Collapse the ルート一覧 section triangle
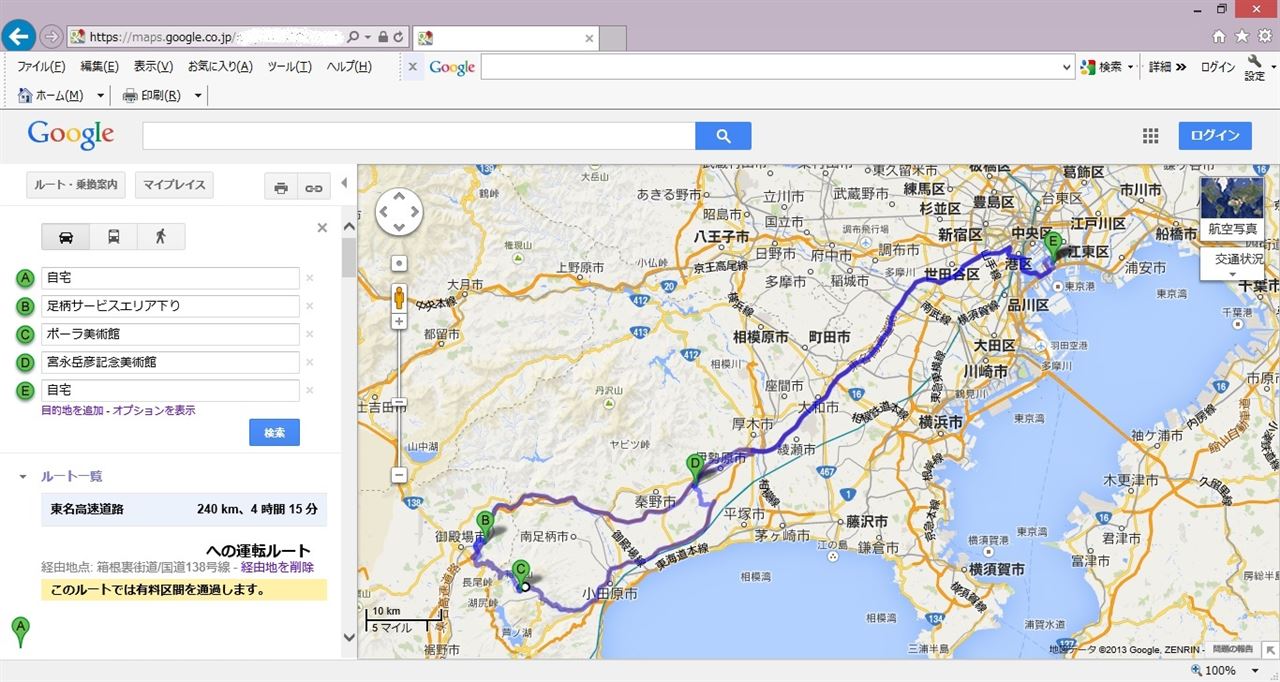Screen dimensions: 1280x682 (x=23, y=477)
